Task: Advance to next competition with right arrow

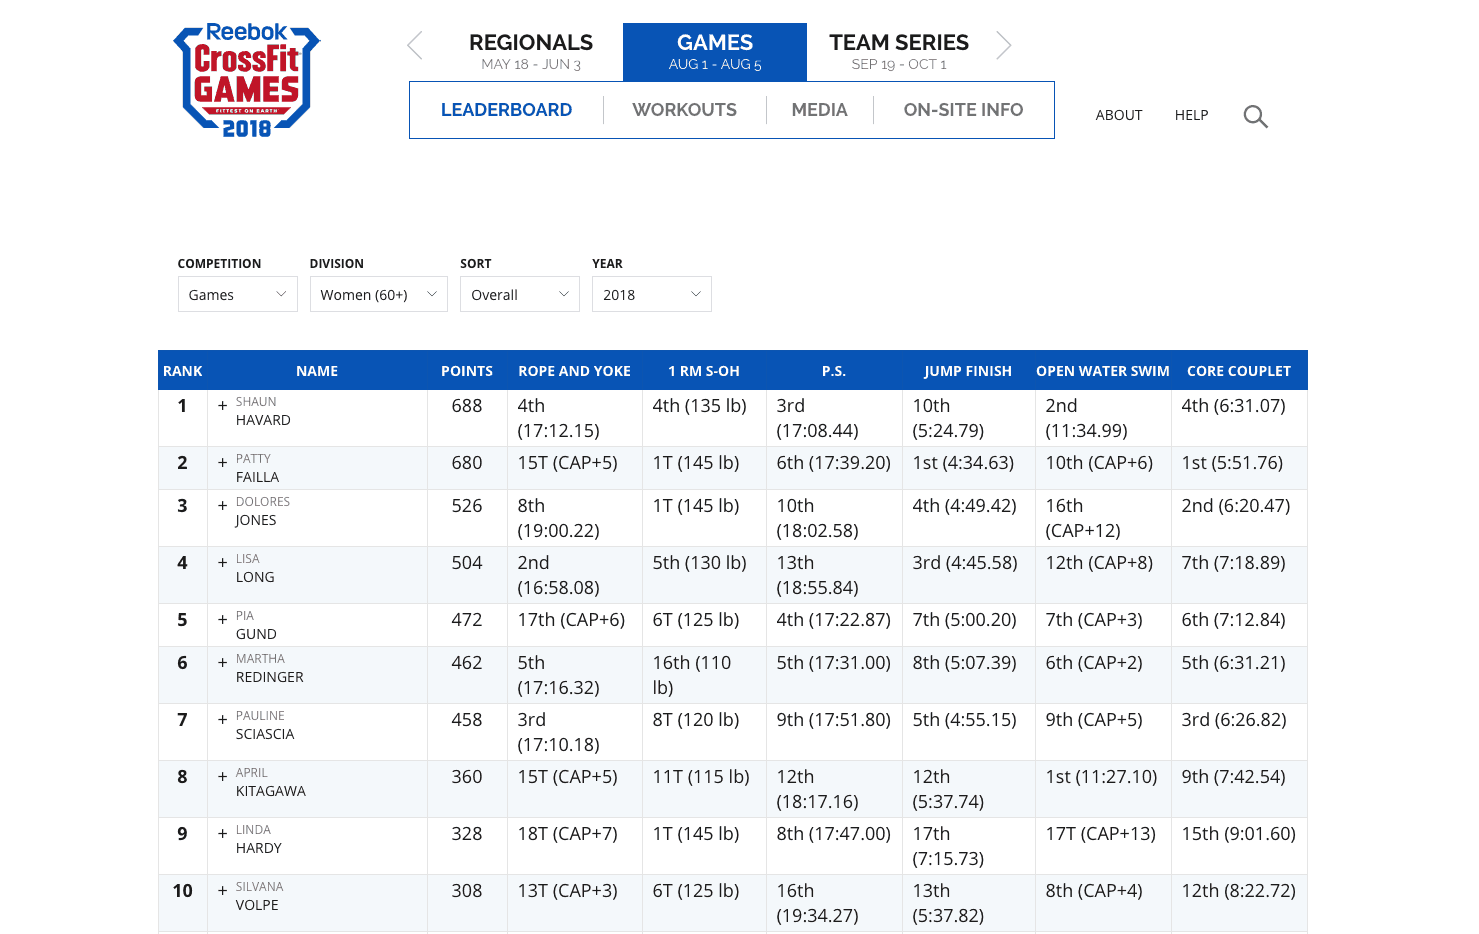Action: pyautogui.click(x=1004, y=45)
